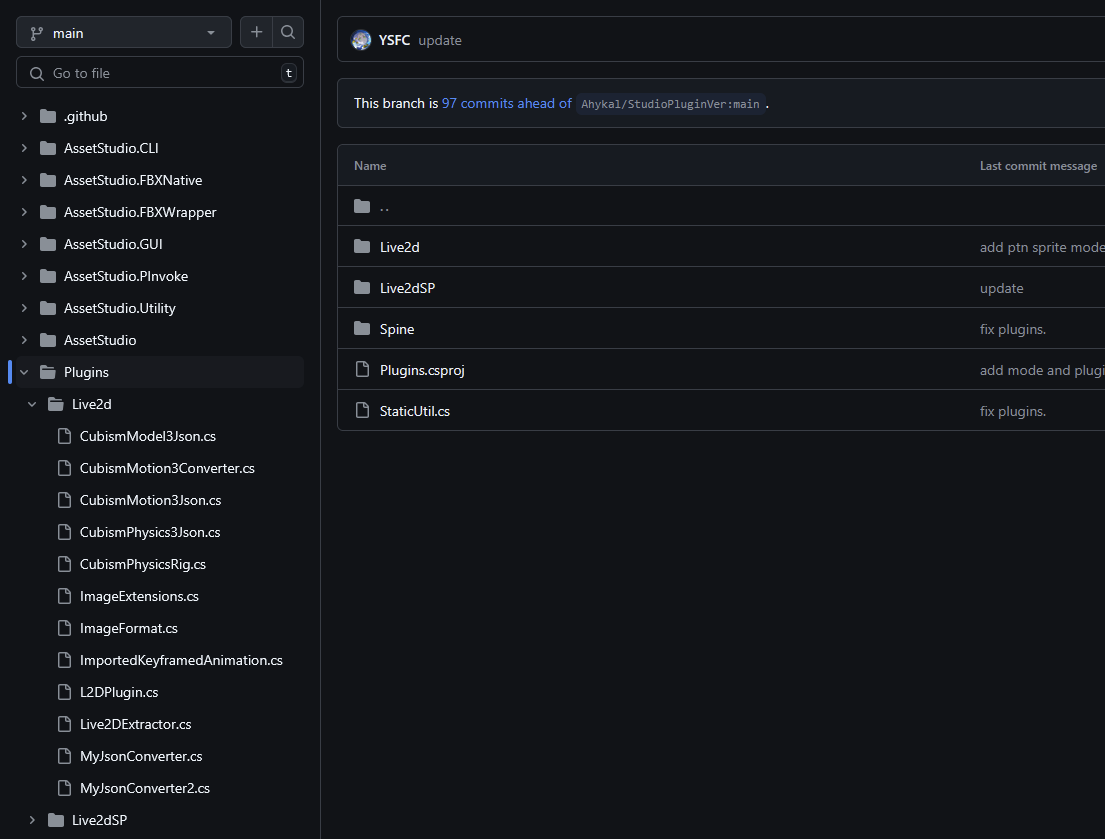Expand the AssetStudio folder chevron

point(25,340)
